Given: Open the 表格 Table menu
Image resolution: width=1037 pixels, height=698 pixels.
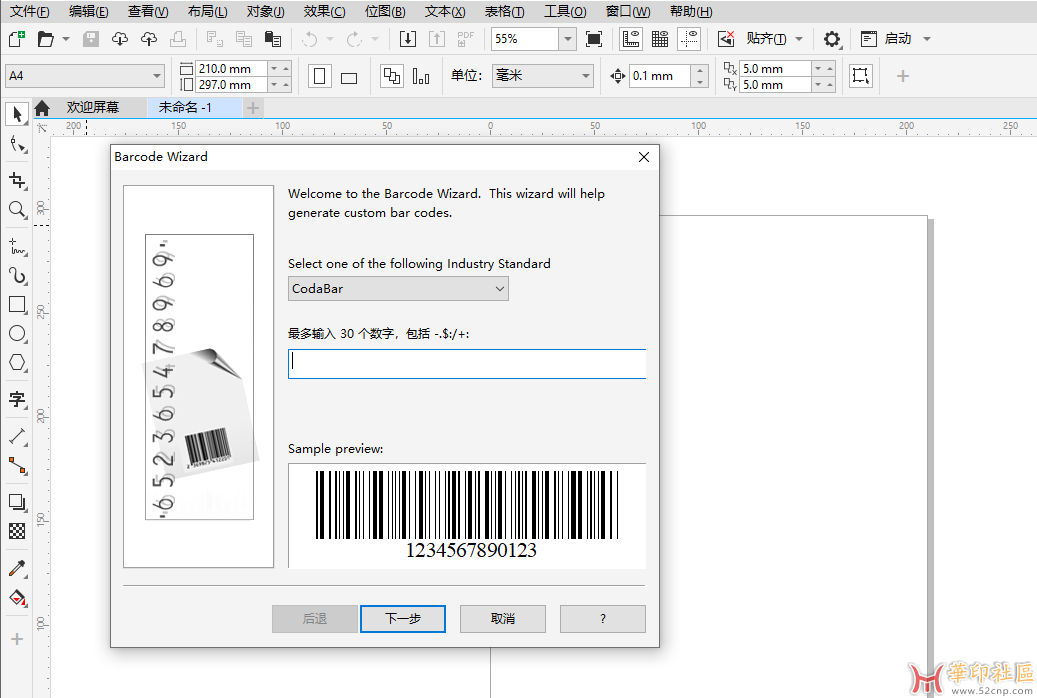Looking at the screenshot, I should pyautogui.click(x=505, y=11).
